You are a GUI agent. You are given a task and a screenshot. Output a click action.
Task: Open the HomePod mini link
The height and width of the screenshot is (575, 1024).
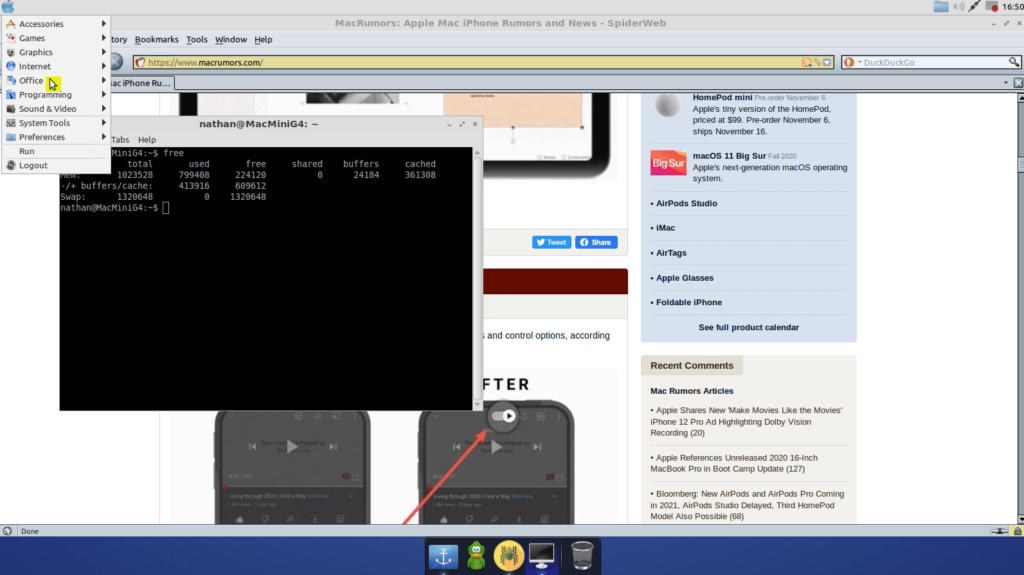[722, 97]
